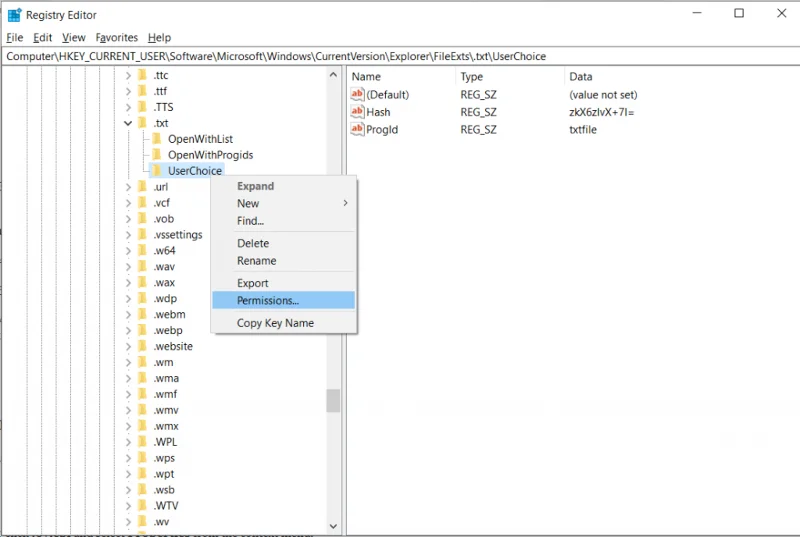The width and height of the screenshot is (800, 537).
Task: Open the Favorites menu
Action: (x=116, y=37)
